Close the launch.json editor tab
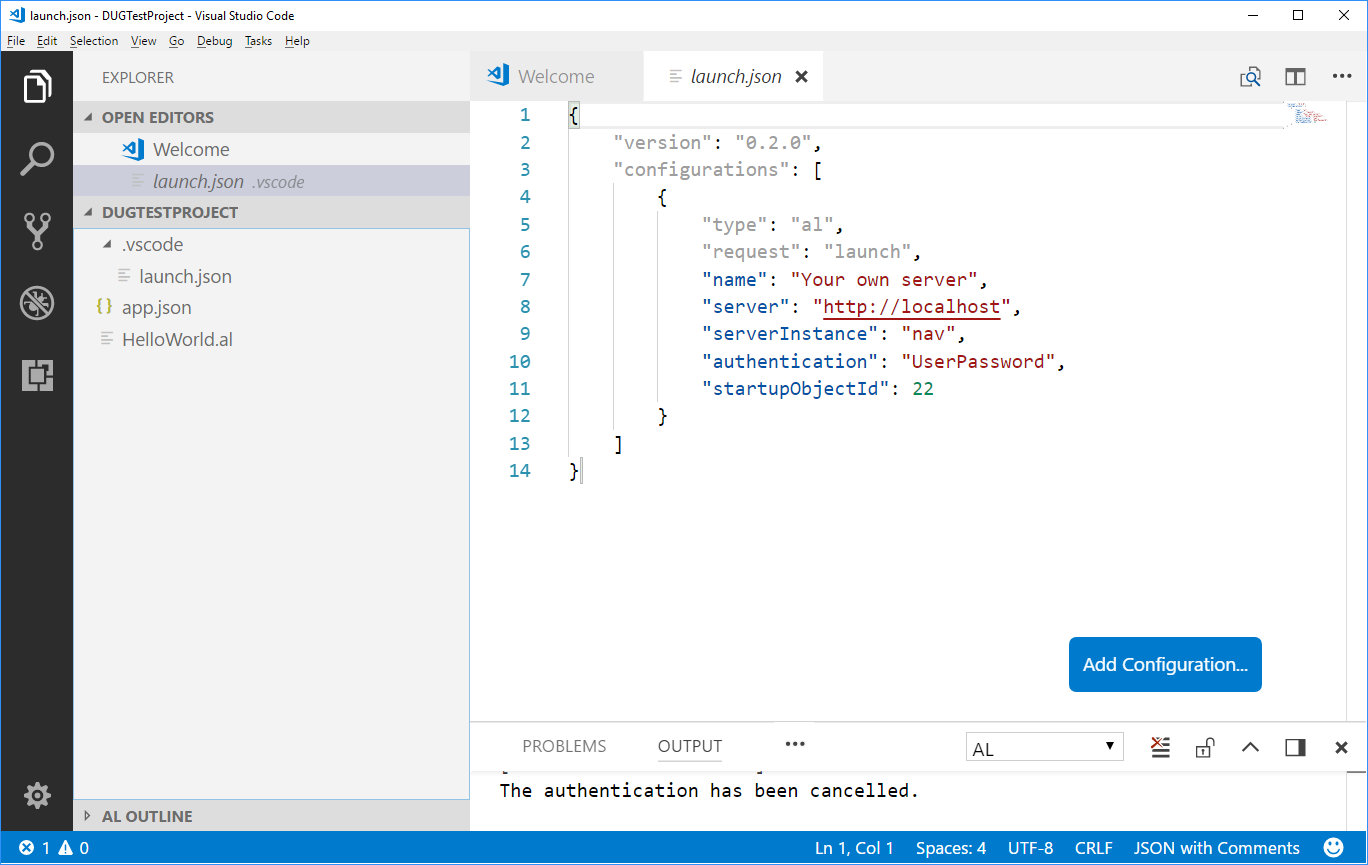The height and width of the screenshot is (865, 1368). coord(801,76)
